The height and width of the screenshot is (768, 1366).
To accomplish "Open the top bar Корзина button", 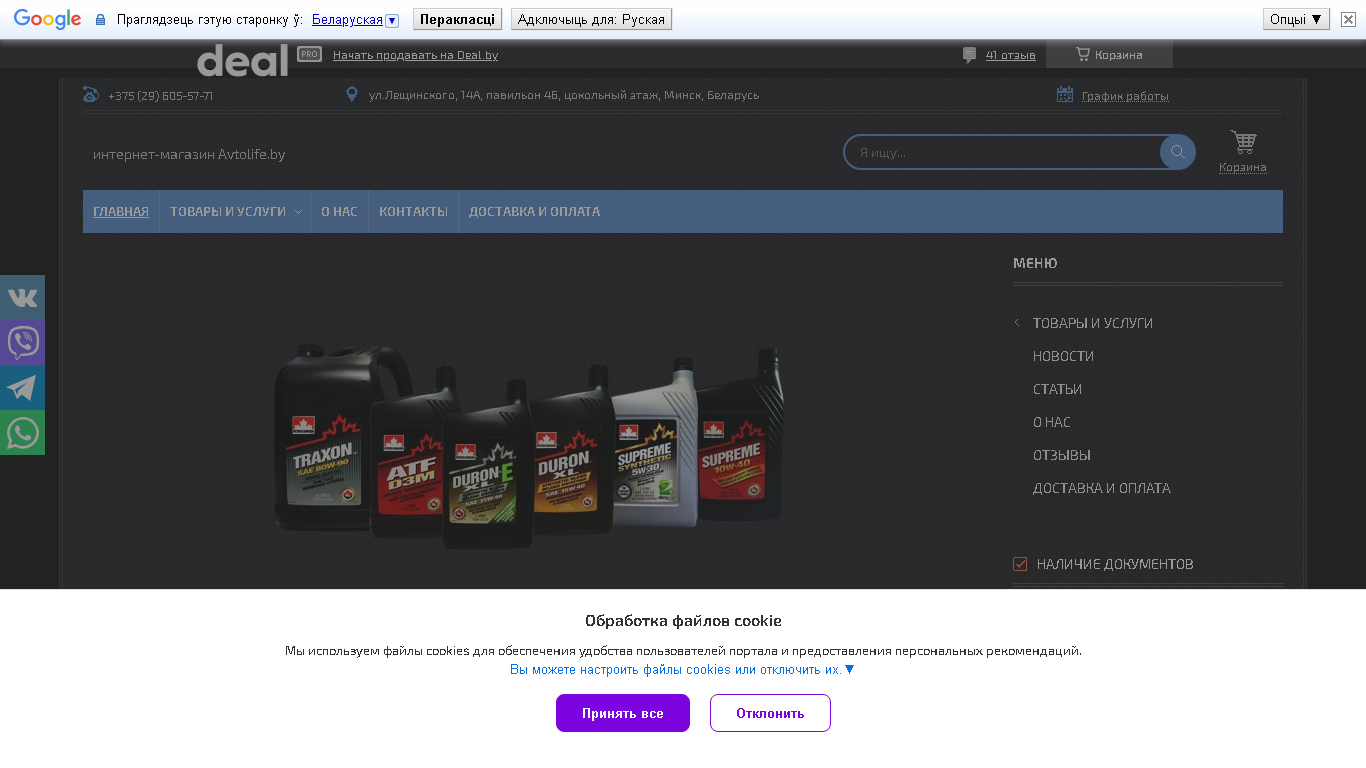I will (1109, 55).
